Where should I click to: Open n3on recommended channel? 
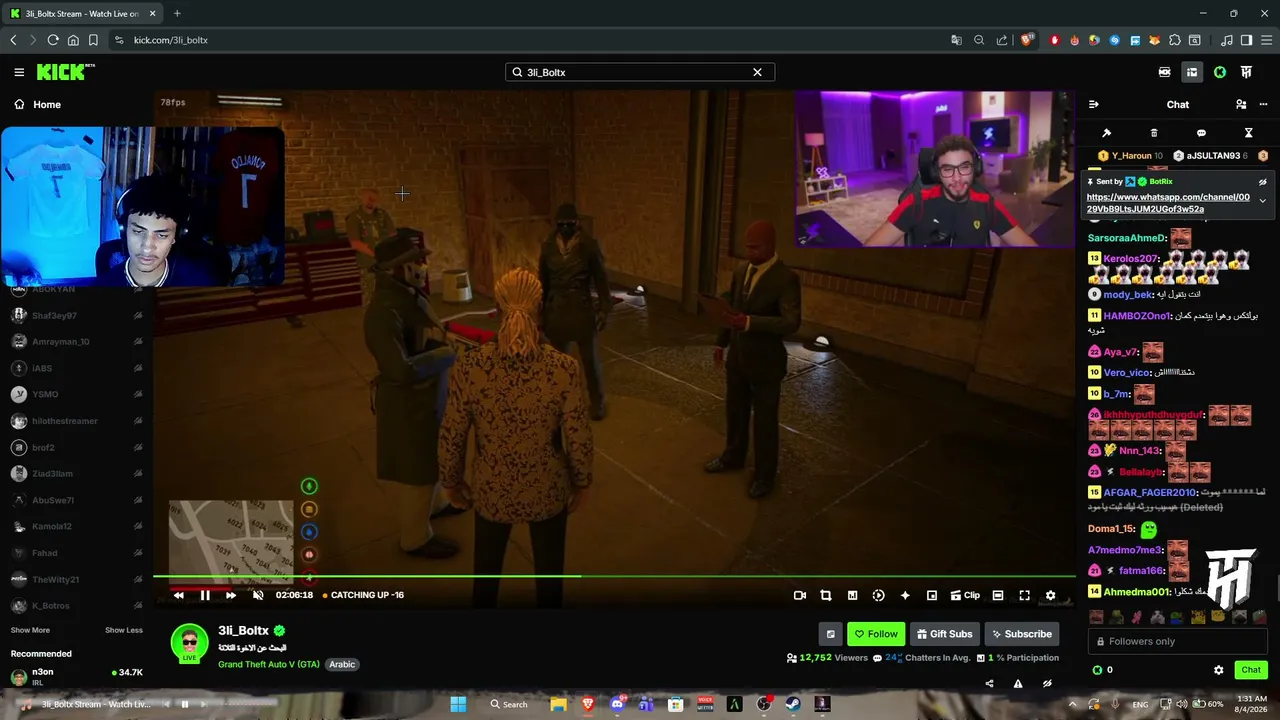[77, 676]
